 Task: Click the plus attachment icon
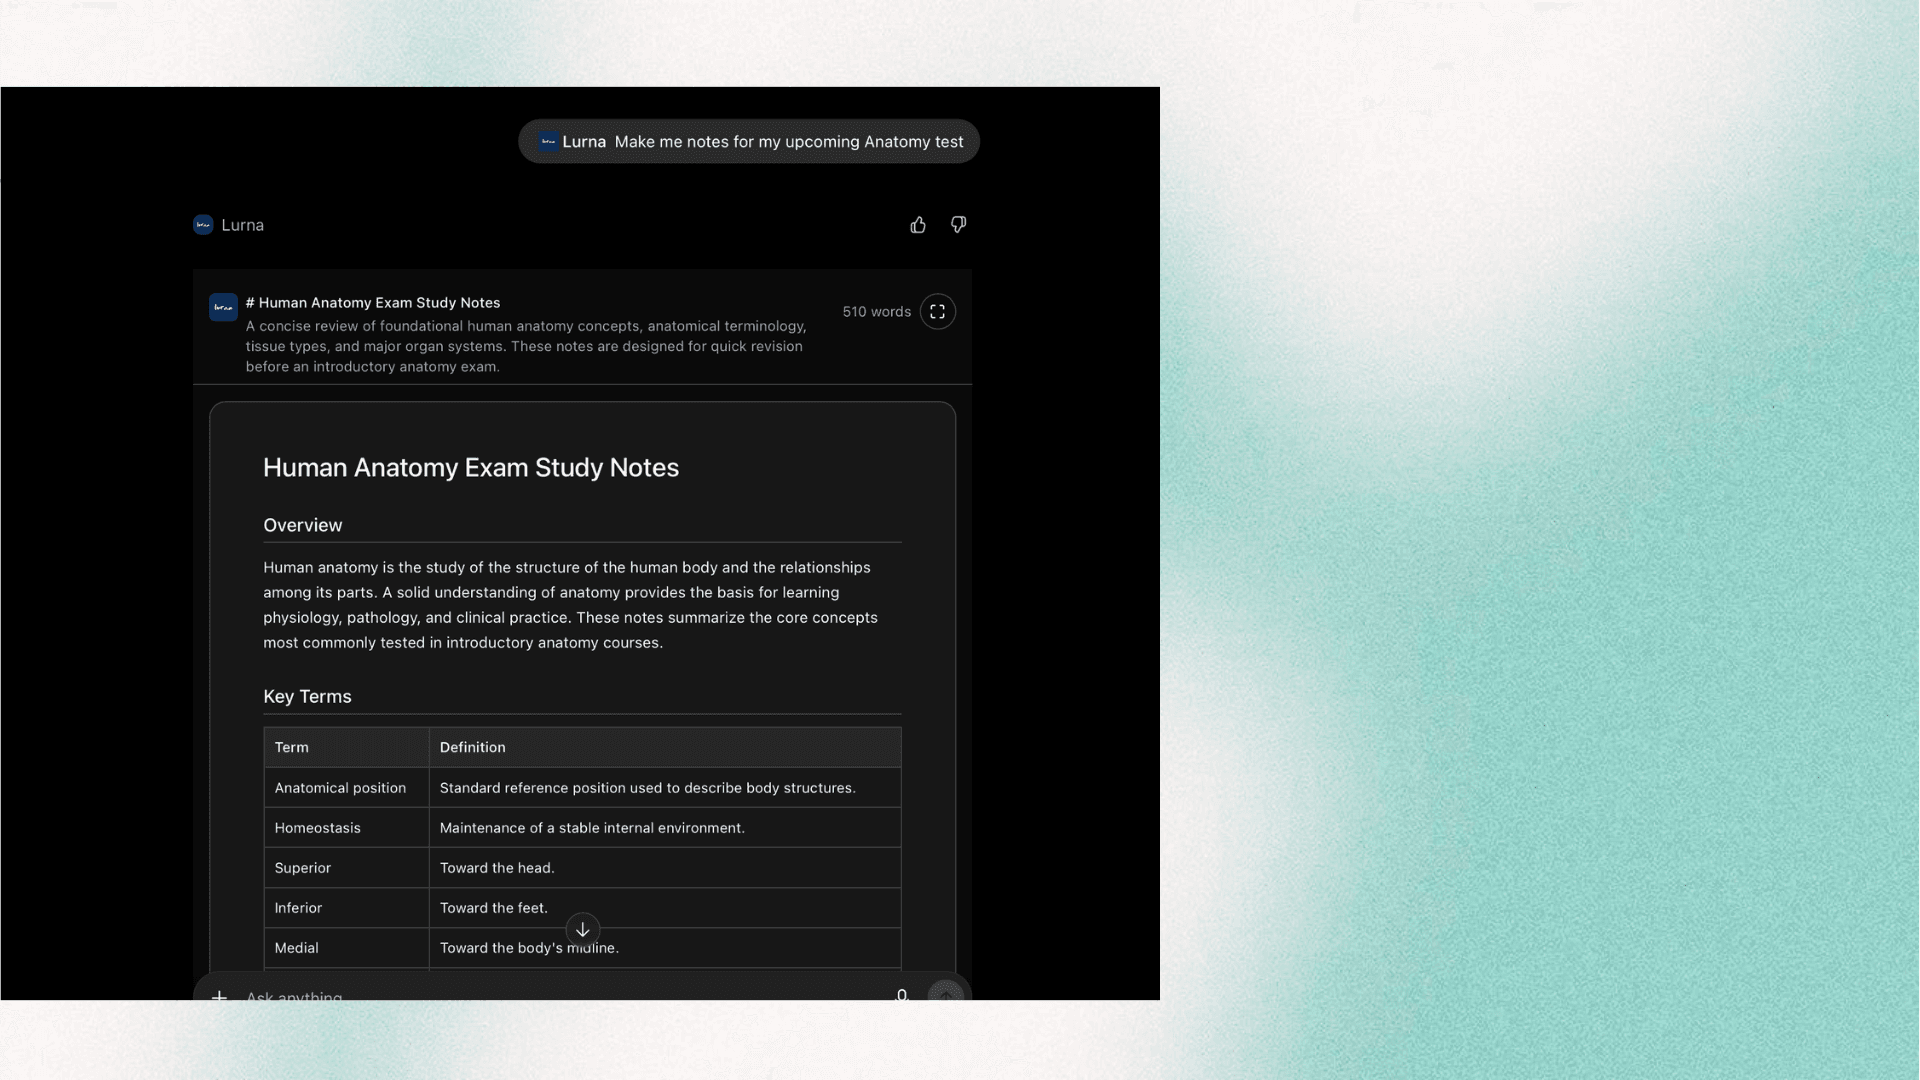click(219, 996)
